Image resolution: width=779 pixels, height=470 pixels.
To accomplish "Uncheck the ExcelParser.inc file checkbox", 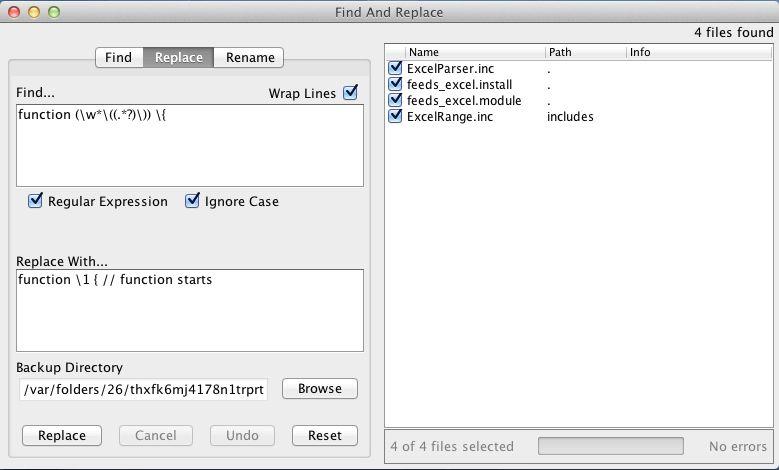I will [x=395, y=69].
